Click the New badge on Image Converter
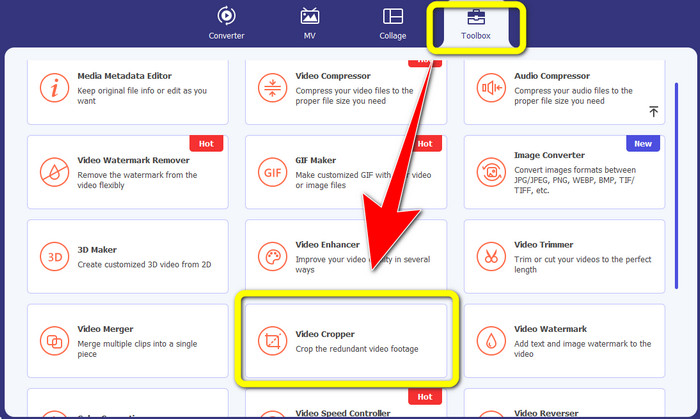The height and width of the screenshot is (419, 700). tap(643, 144)
